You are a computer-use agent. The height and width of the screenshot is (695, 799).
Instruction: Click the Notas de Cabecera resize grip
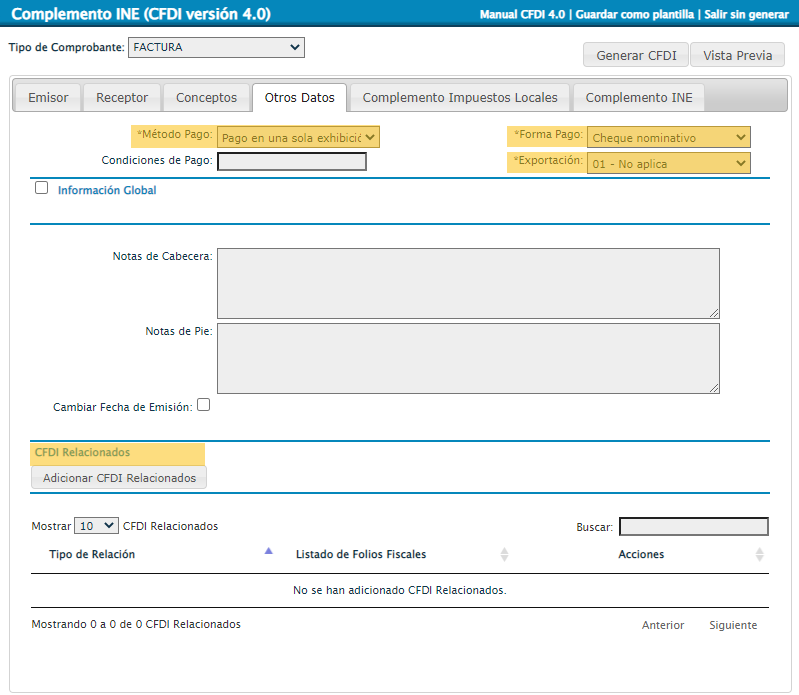(714, 313)
